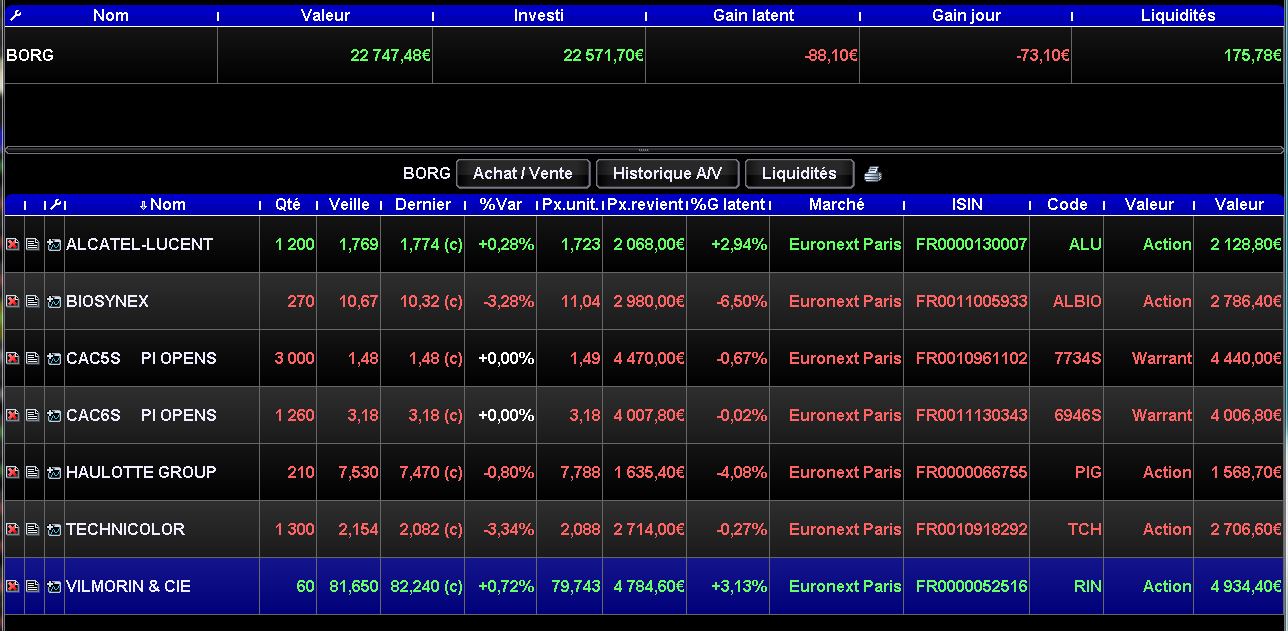Click ISIN FR0010918292 in TECHNICOLOR row
1288x631 pixels.
pyautogui.click(x=971, y=529)
